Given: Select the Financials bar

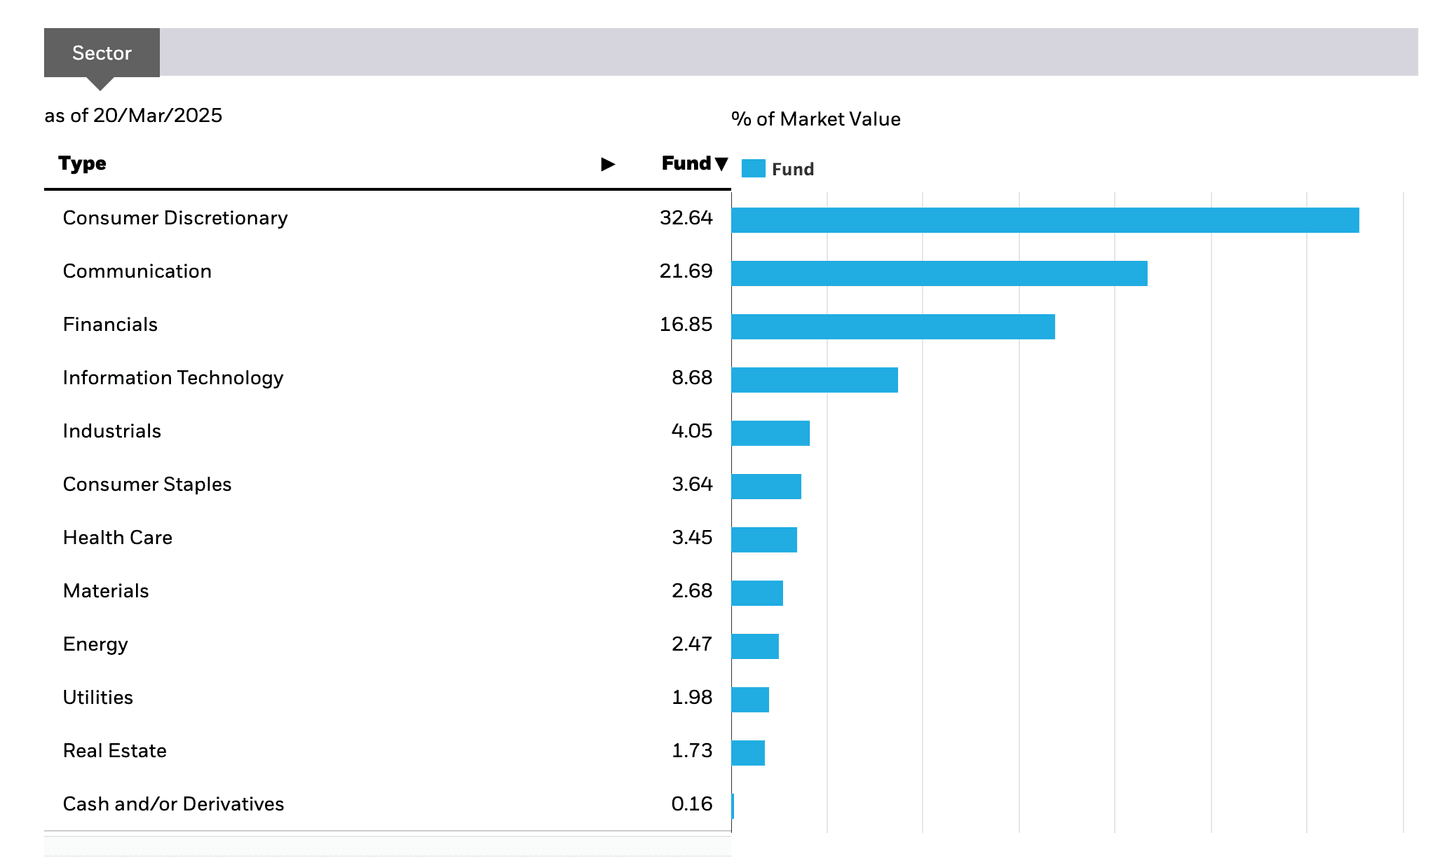Looking at the screenshot, I should pos(893,326).
